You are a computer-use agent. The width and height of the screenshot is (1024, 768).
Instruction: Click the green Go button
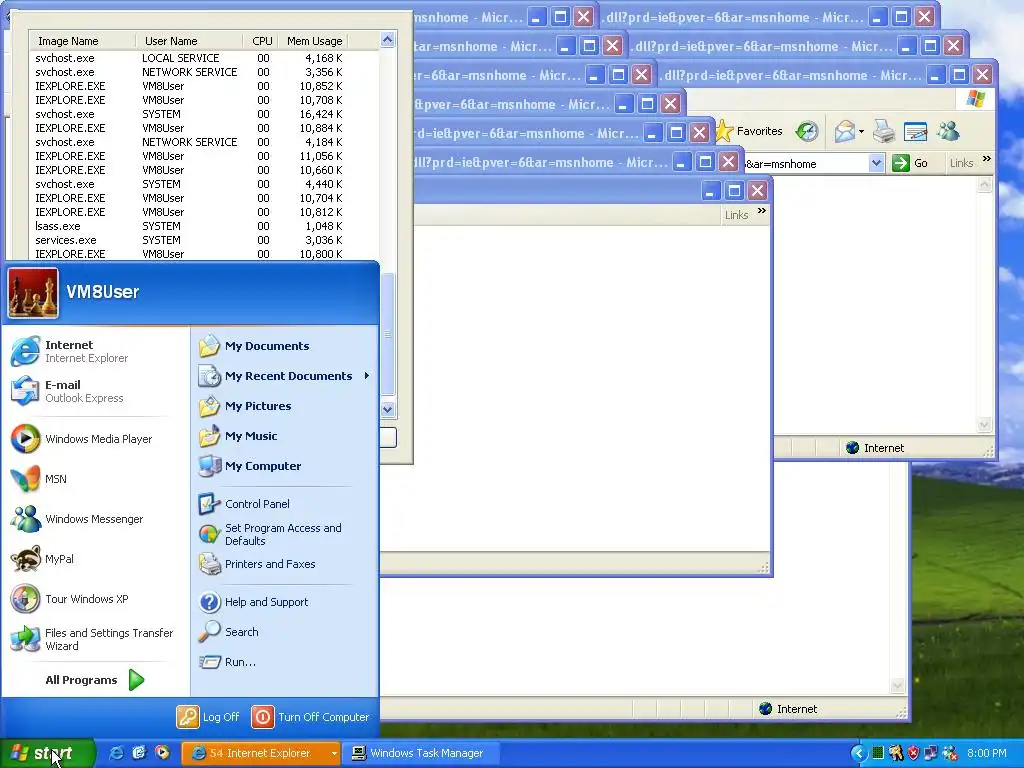click(910, 163)
